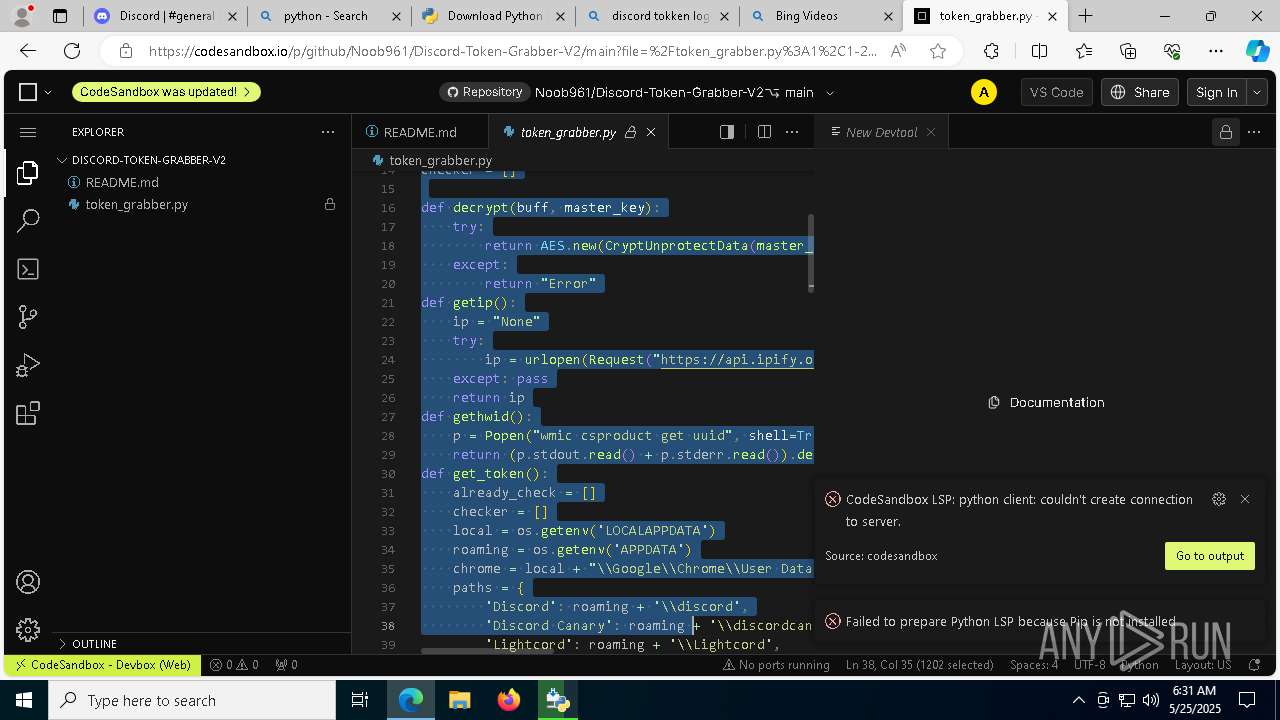Switch to the Bing Videos browser tab
This screenshot has width=1280, height=720.
tap(820, 16)
